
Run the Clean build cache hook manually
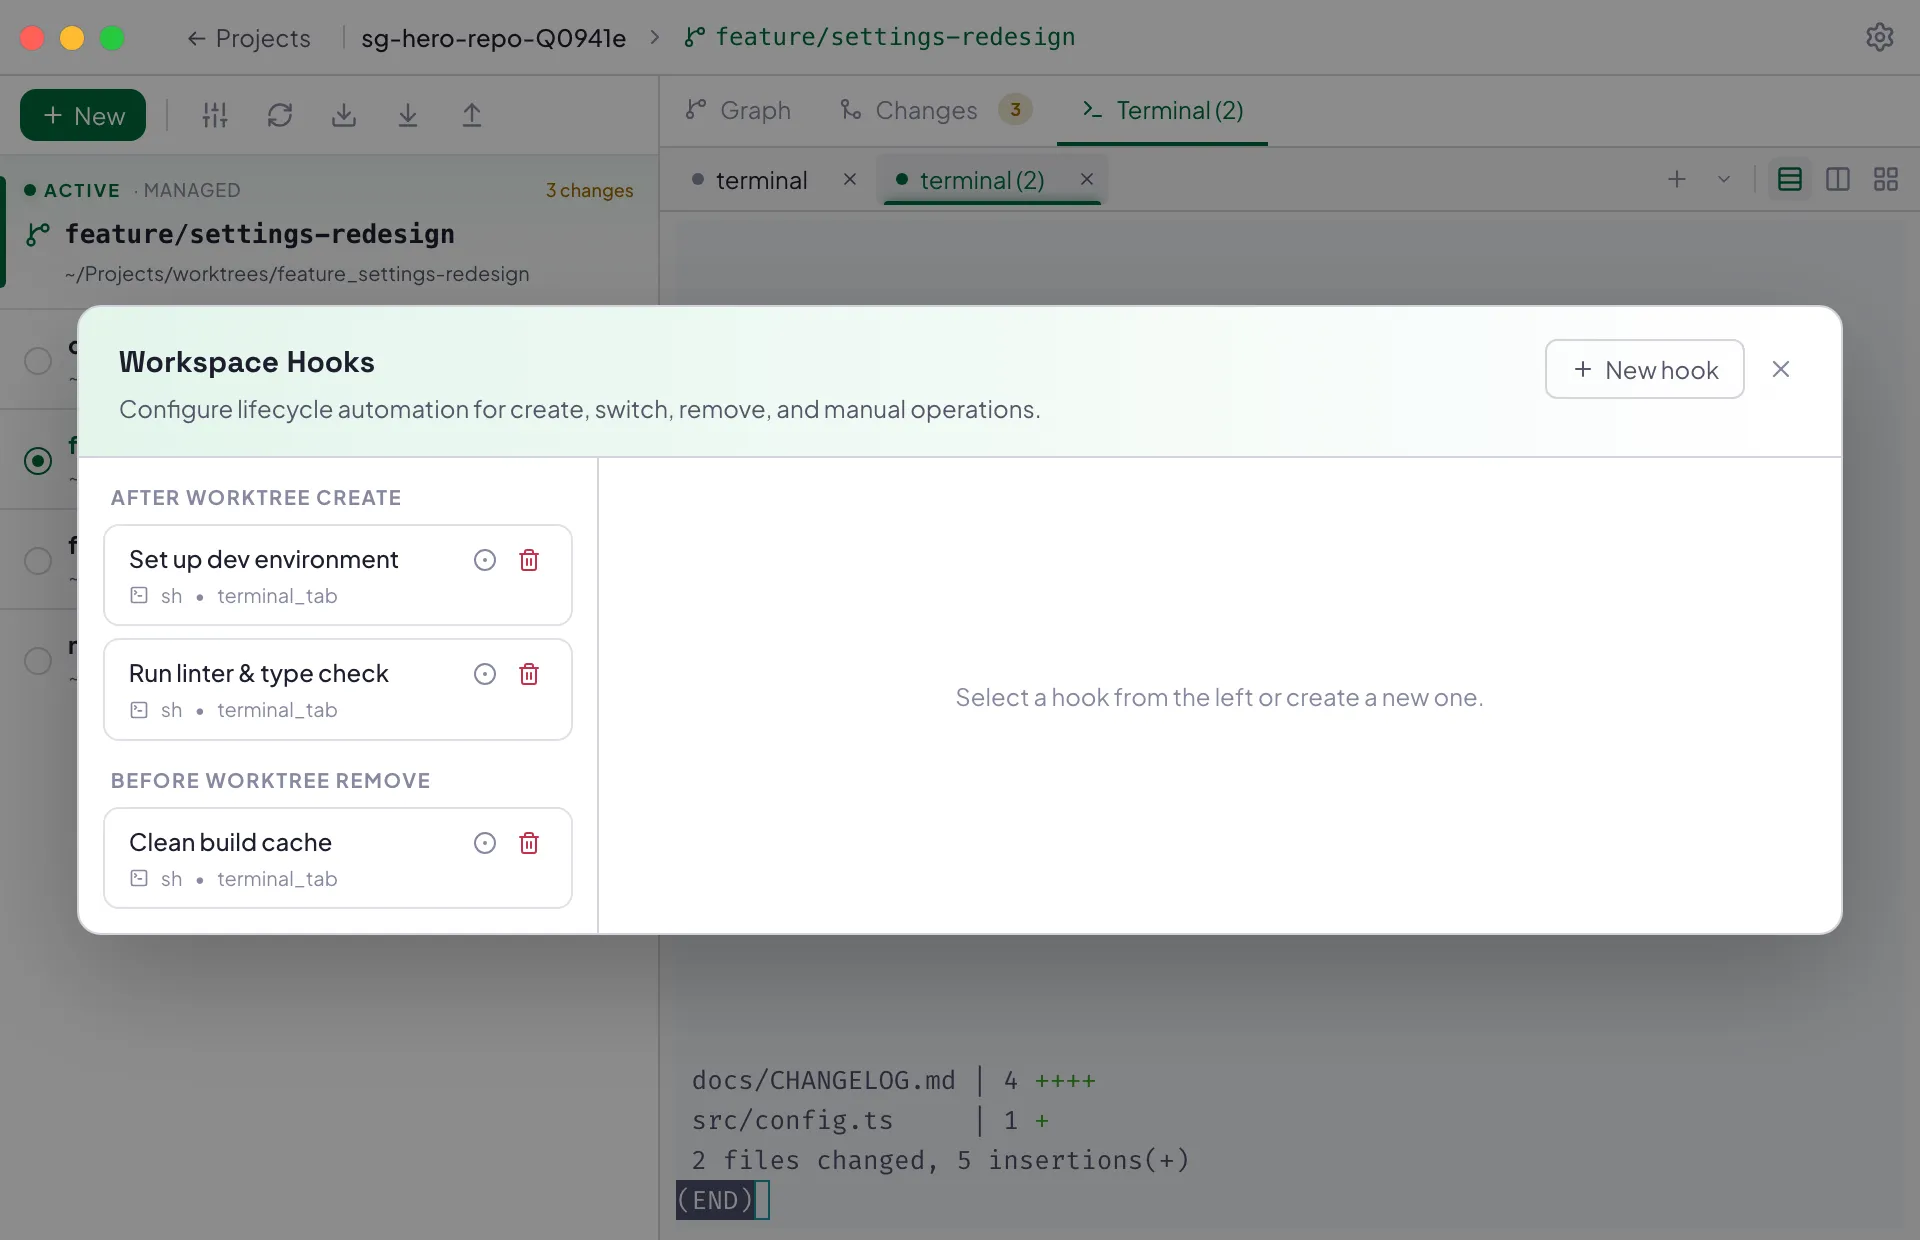485,843
